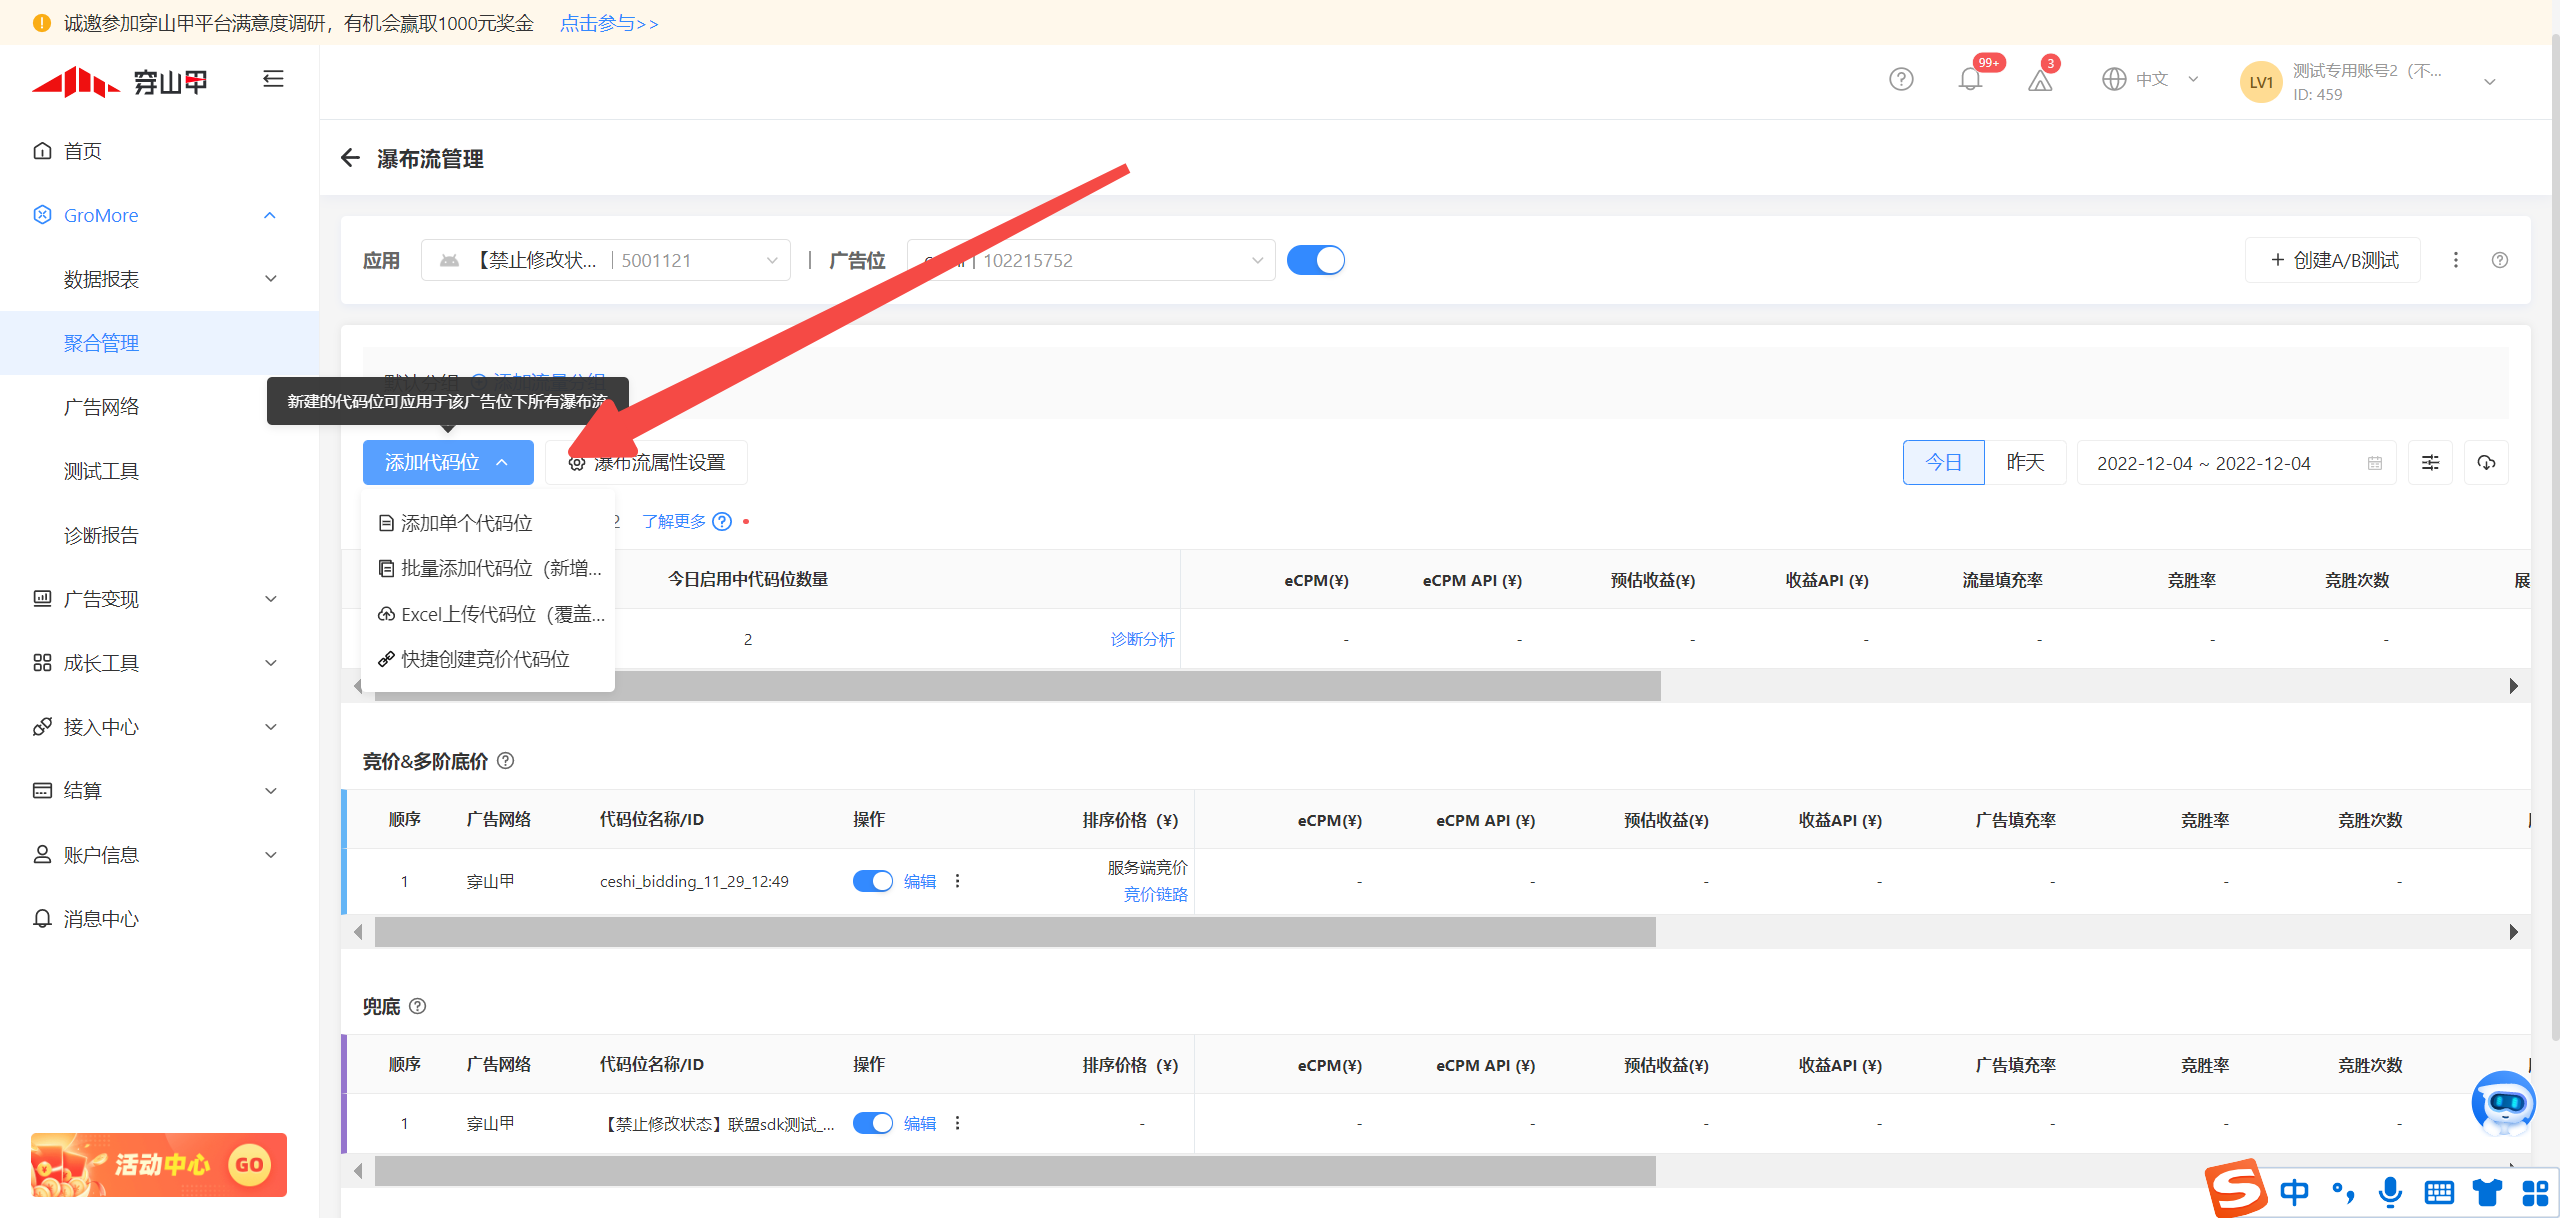
Task: Select 批量添加代码位 menu entry
Action: 490,568
